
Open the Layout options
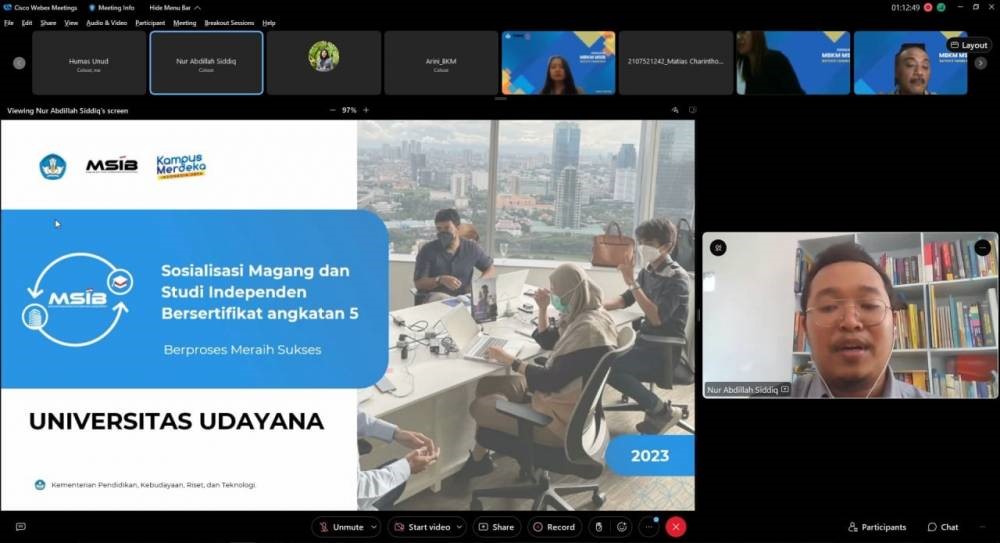(969, 45)
